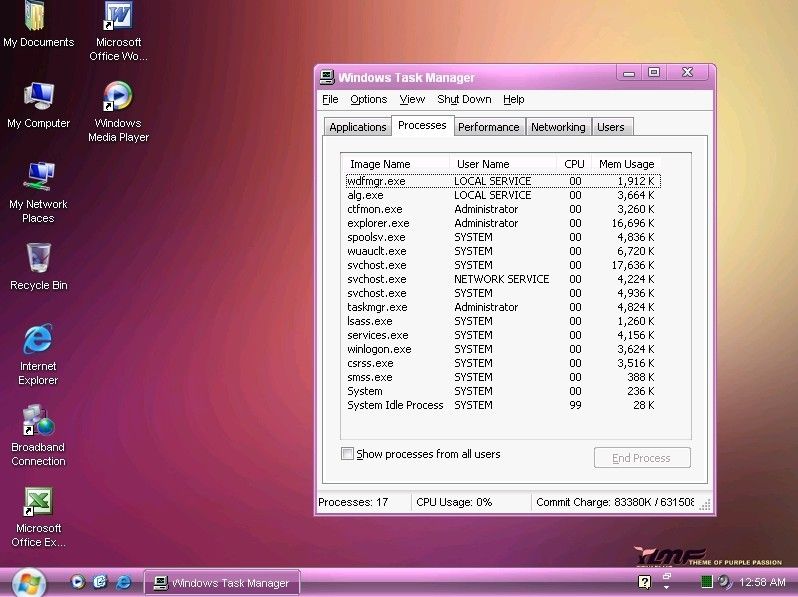Select the taskmgr.exe process

[503, 307]
